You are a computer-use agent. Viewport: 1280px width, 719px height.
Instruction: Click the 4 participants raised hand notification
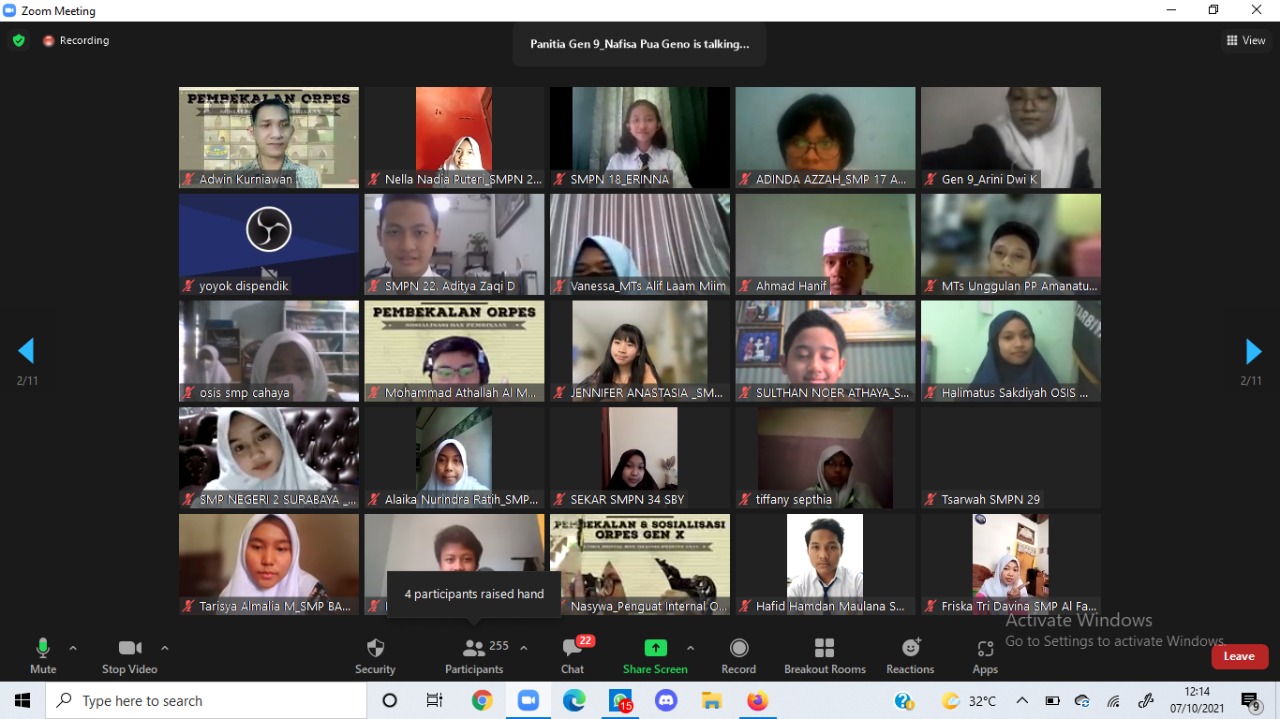pos(474,594)
